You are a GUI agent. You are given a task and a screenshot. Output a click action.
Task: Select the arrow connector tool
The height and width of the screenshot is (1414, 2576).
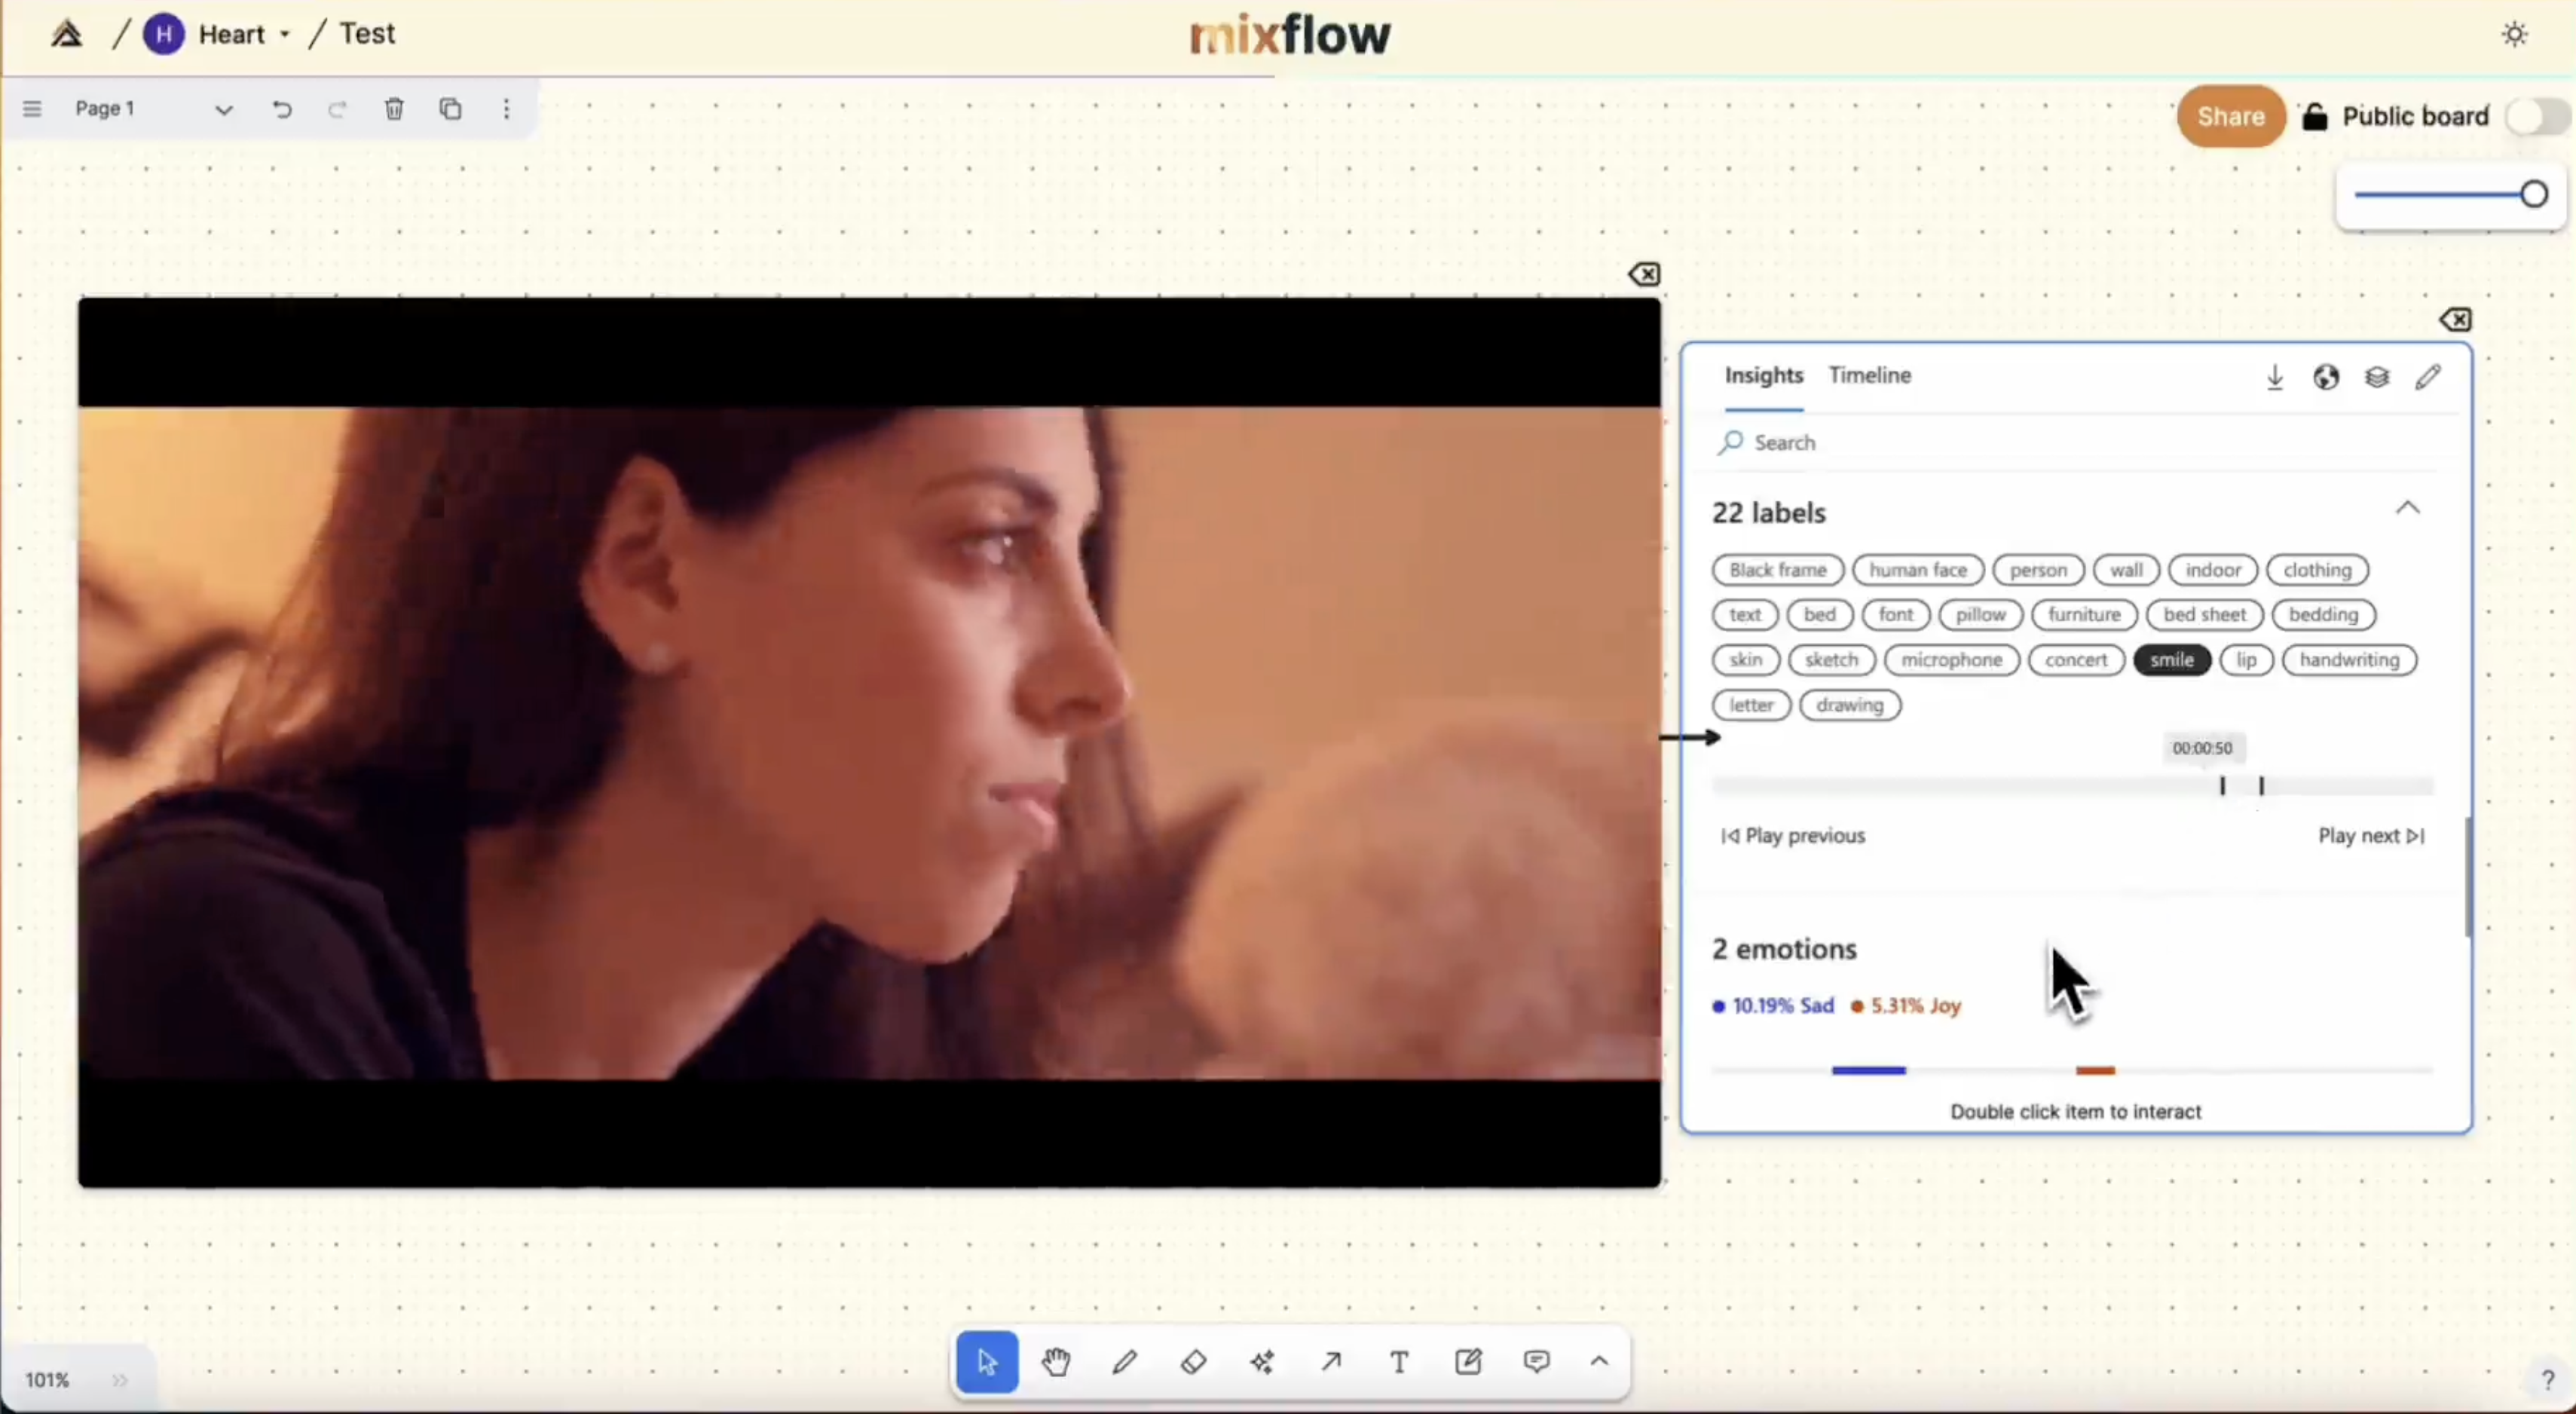[x=1331, y=1362]
